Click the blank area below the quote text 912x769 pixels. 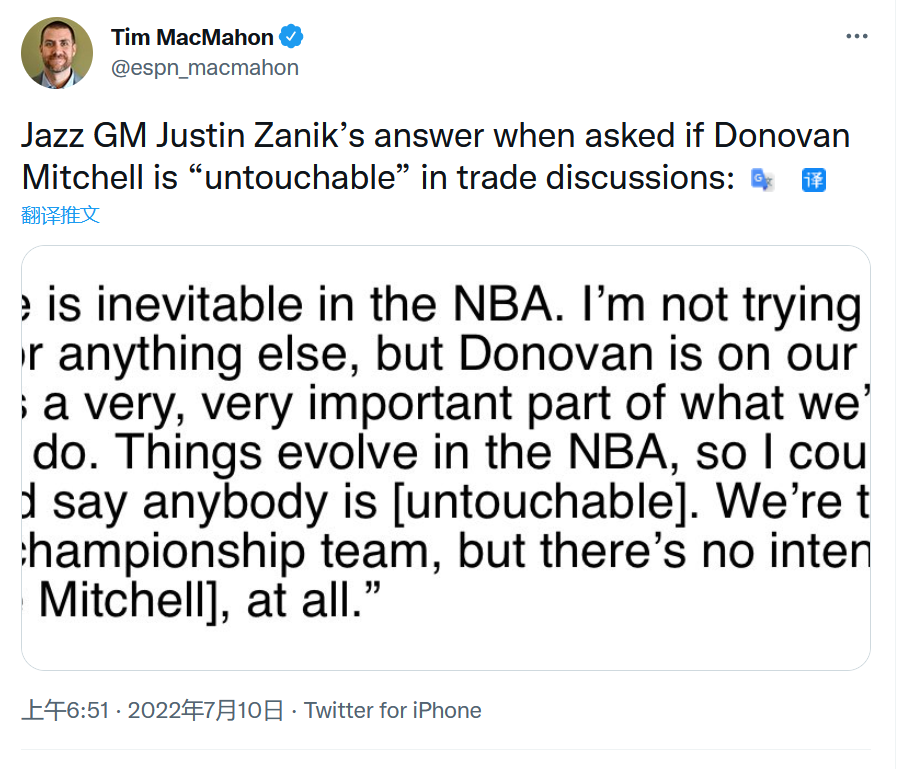(446, 646)
